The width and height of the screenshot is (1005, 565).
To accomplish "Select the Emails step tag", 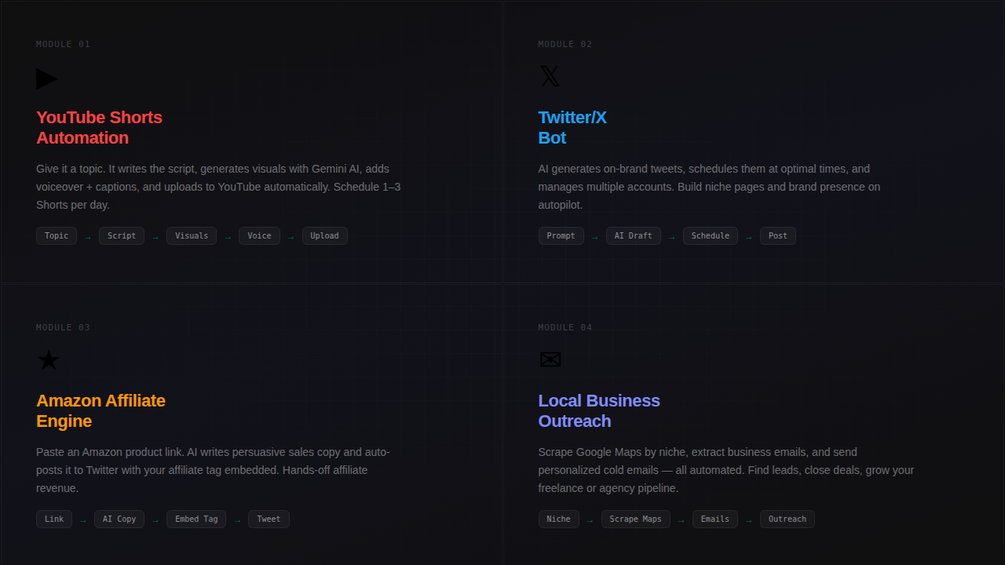I will pos(715,519).
